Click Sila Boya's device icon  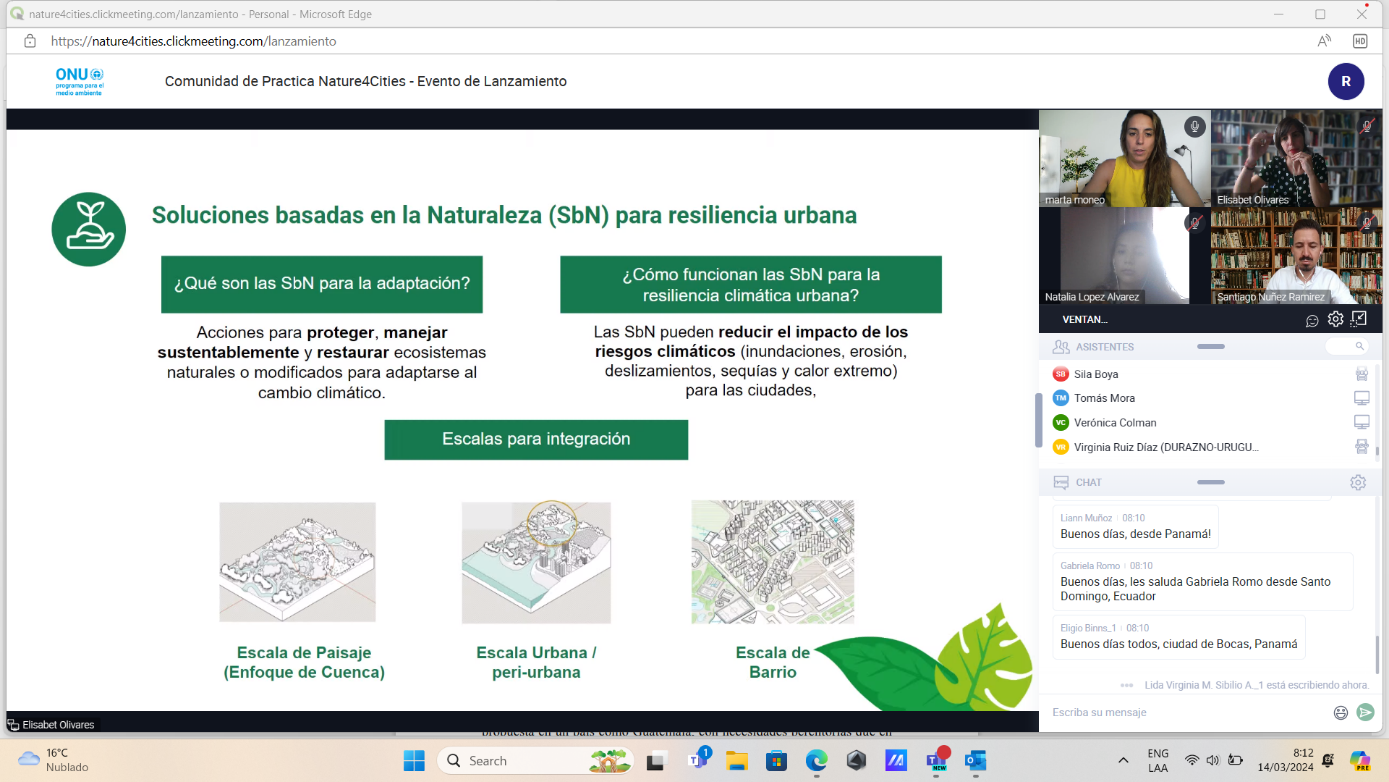(1361, 374)
